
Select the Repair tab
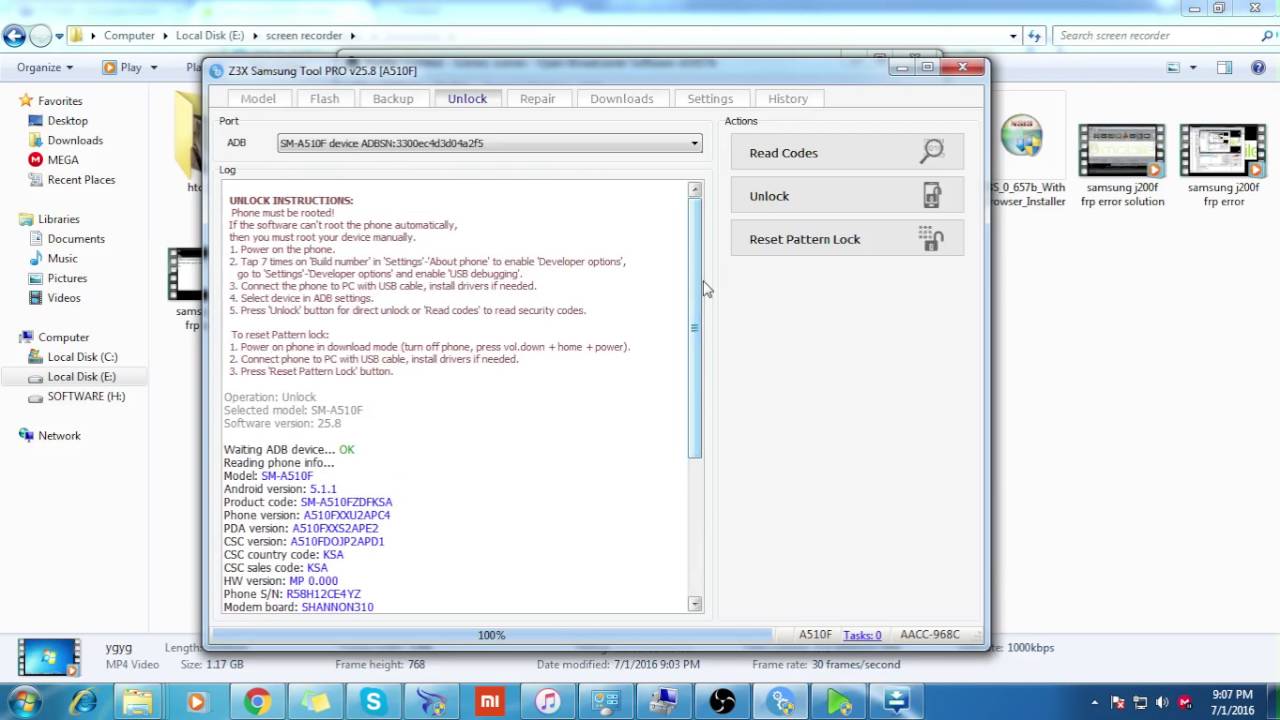click(537, 98)
